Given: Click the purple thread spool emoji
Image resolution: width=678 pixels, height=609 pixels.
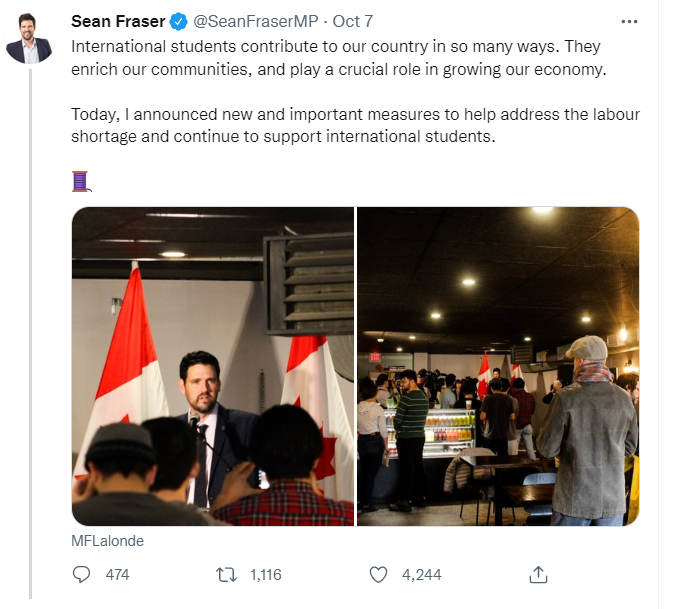Looking at the screenshot, I should (x=81, y=181).
